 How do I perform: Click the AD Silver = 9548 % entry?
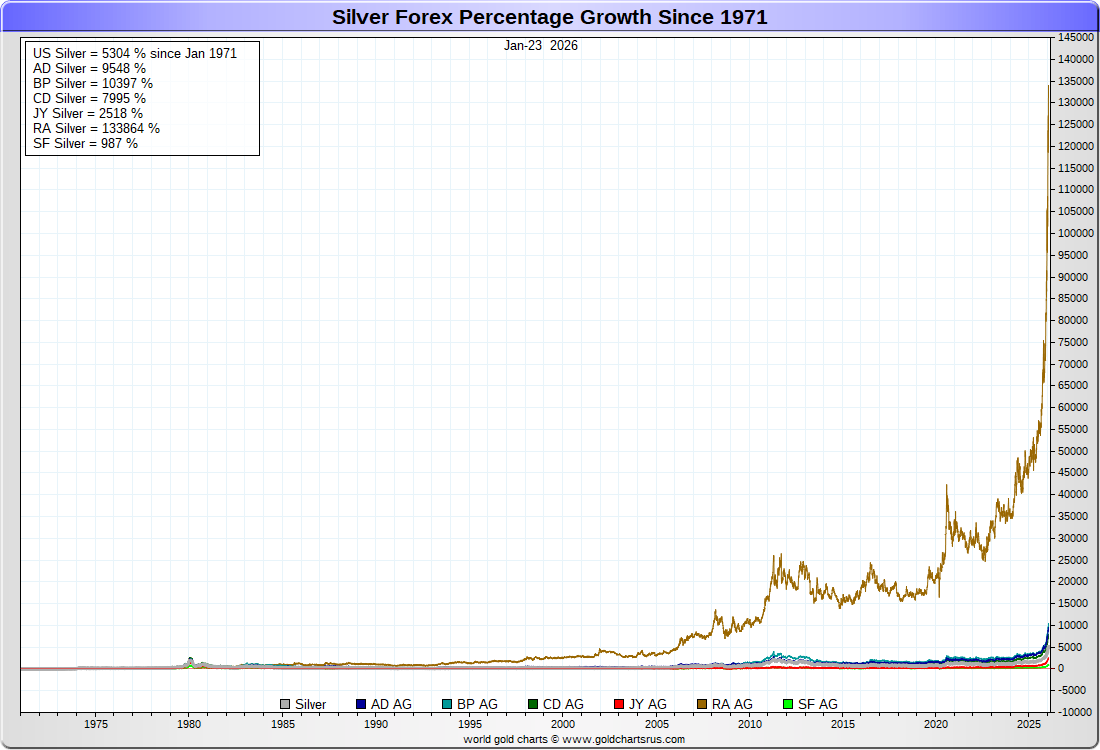coord(89,68)
